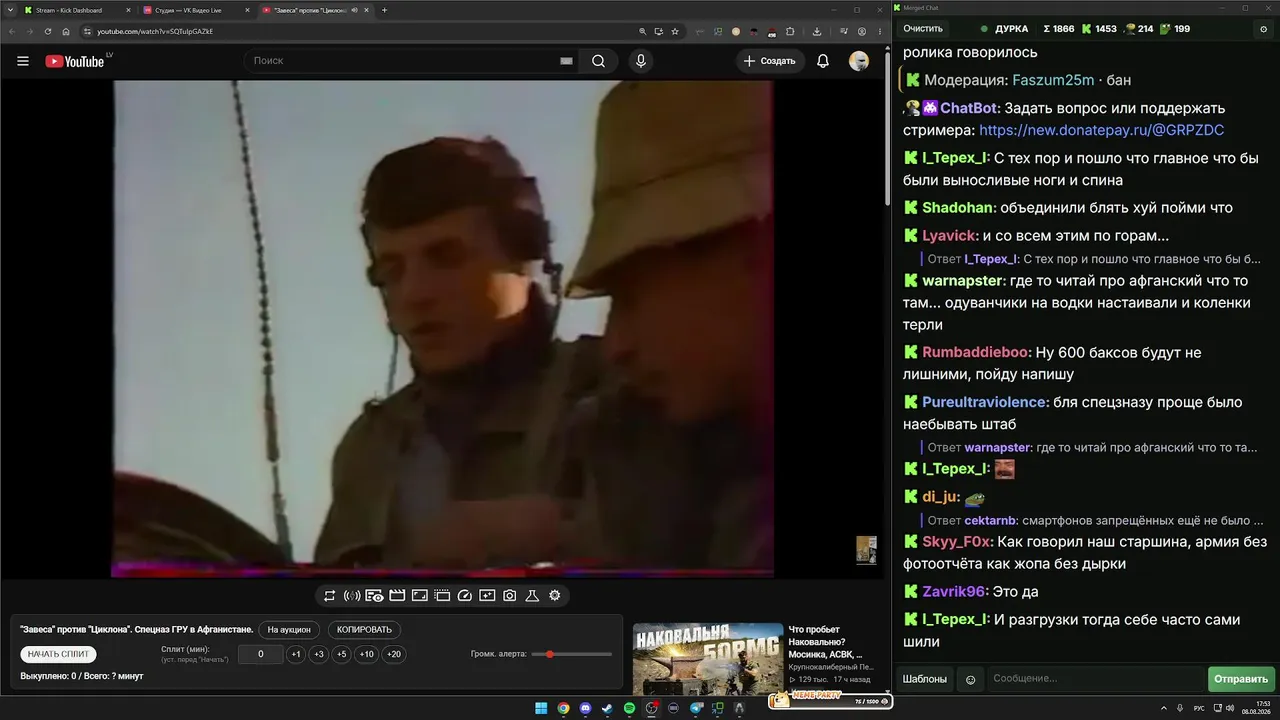Open YouTube notifications bell
This screenshot has width=1280, height=720.
tap(823, 61)
